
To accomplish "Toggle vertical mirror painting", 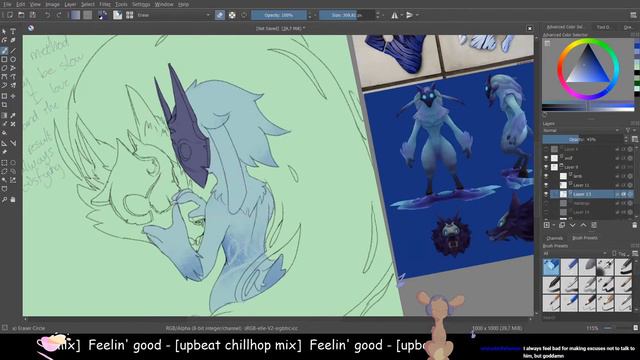I will [409, 15].
